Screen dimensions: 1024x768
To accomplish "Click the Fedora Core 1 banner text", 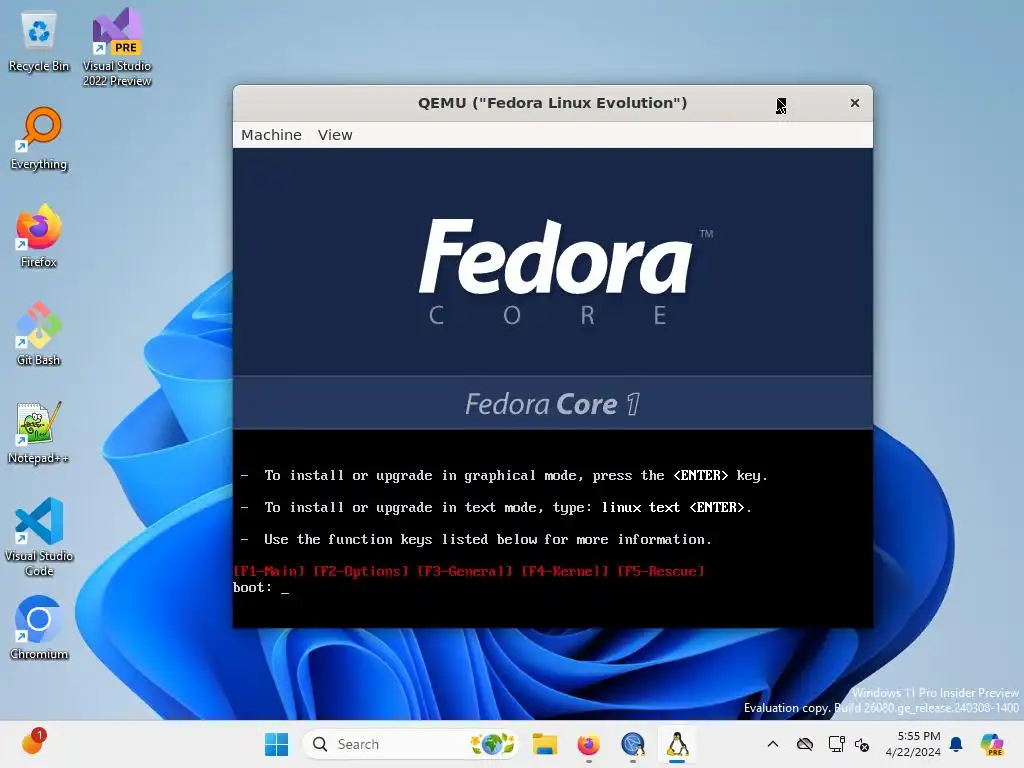I will point(552,404).
